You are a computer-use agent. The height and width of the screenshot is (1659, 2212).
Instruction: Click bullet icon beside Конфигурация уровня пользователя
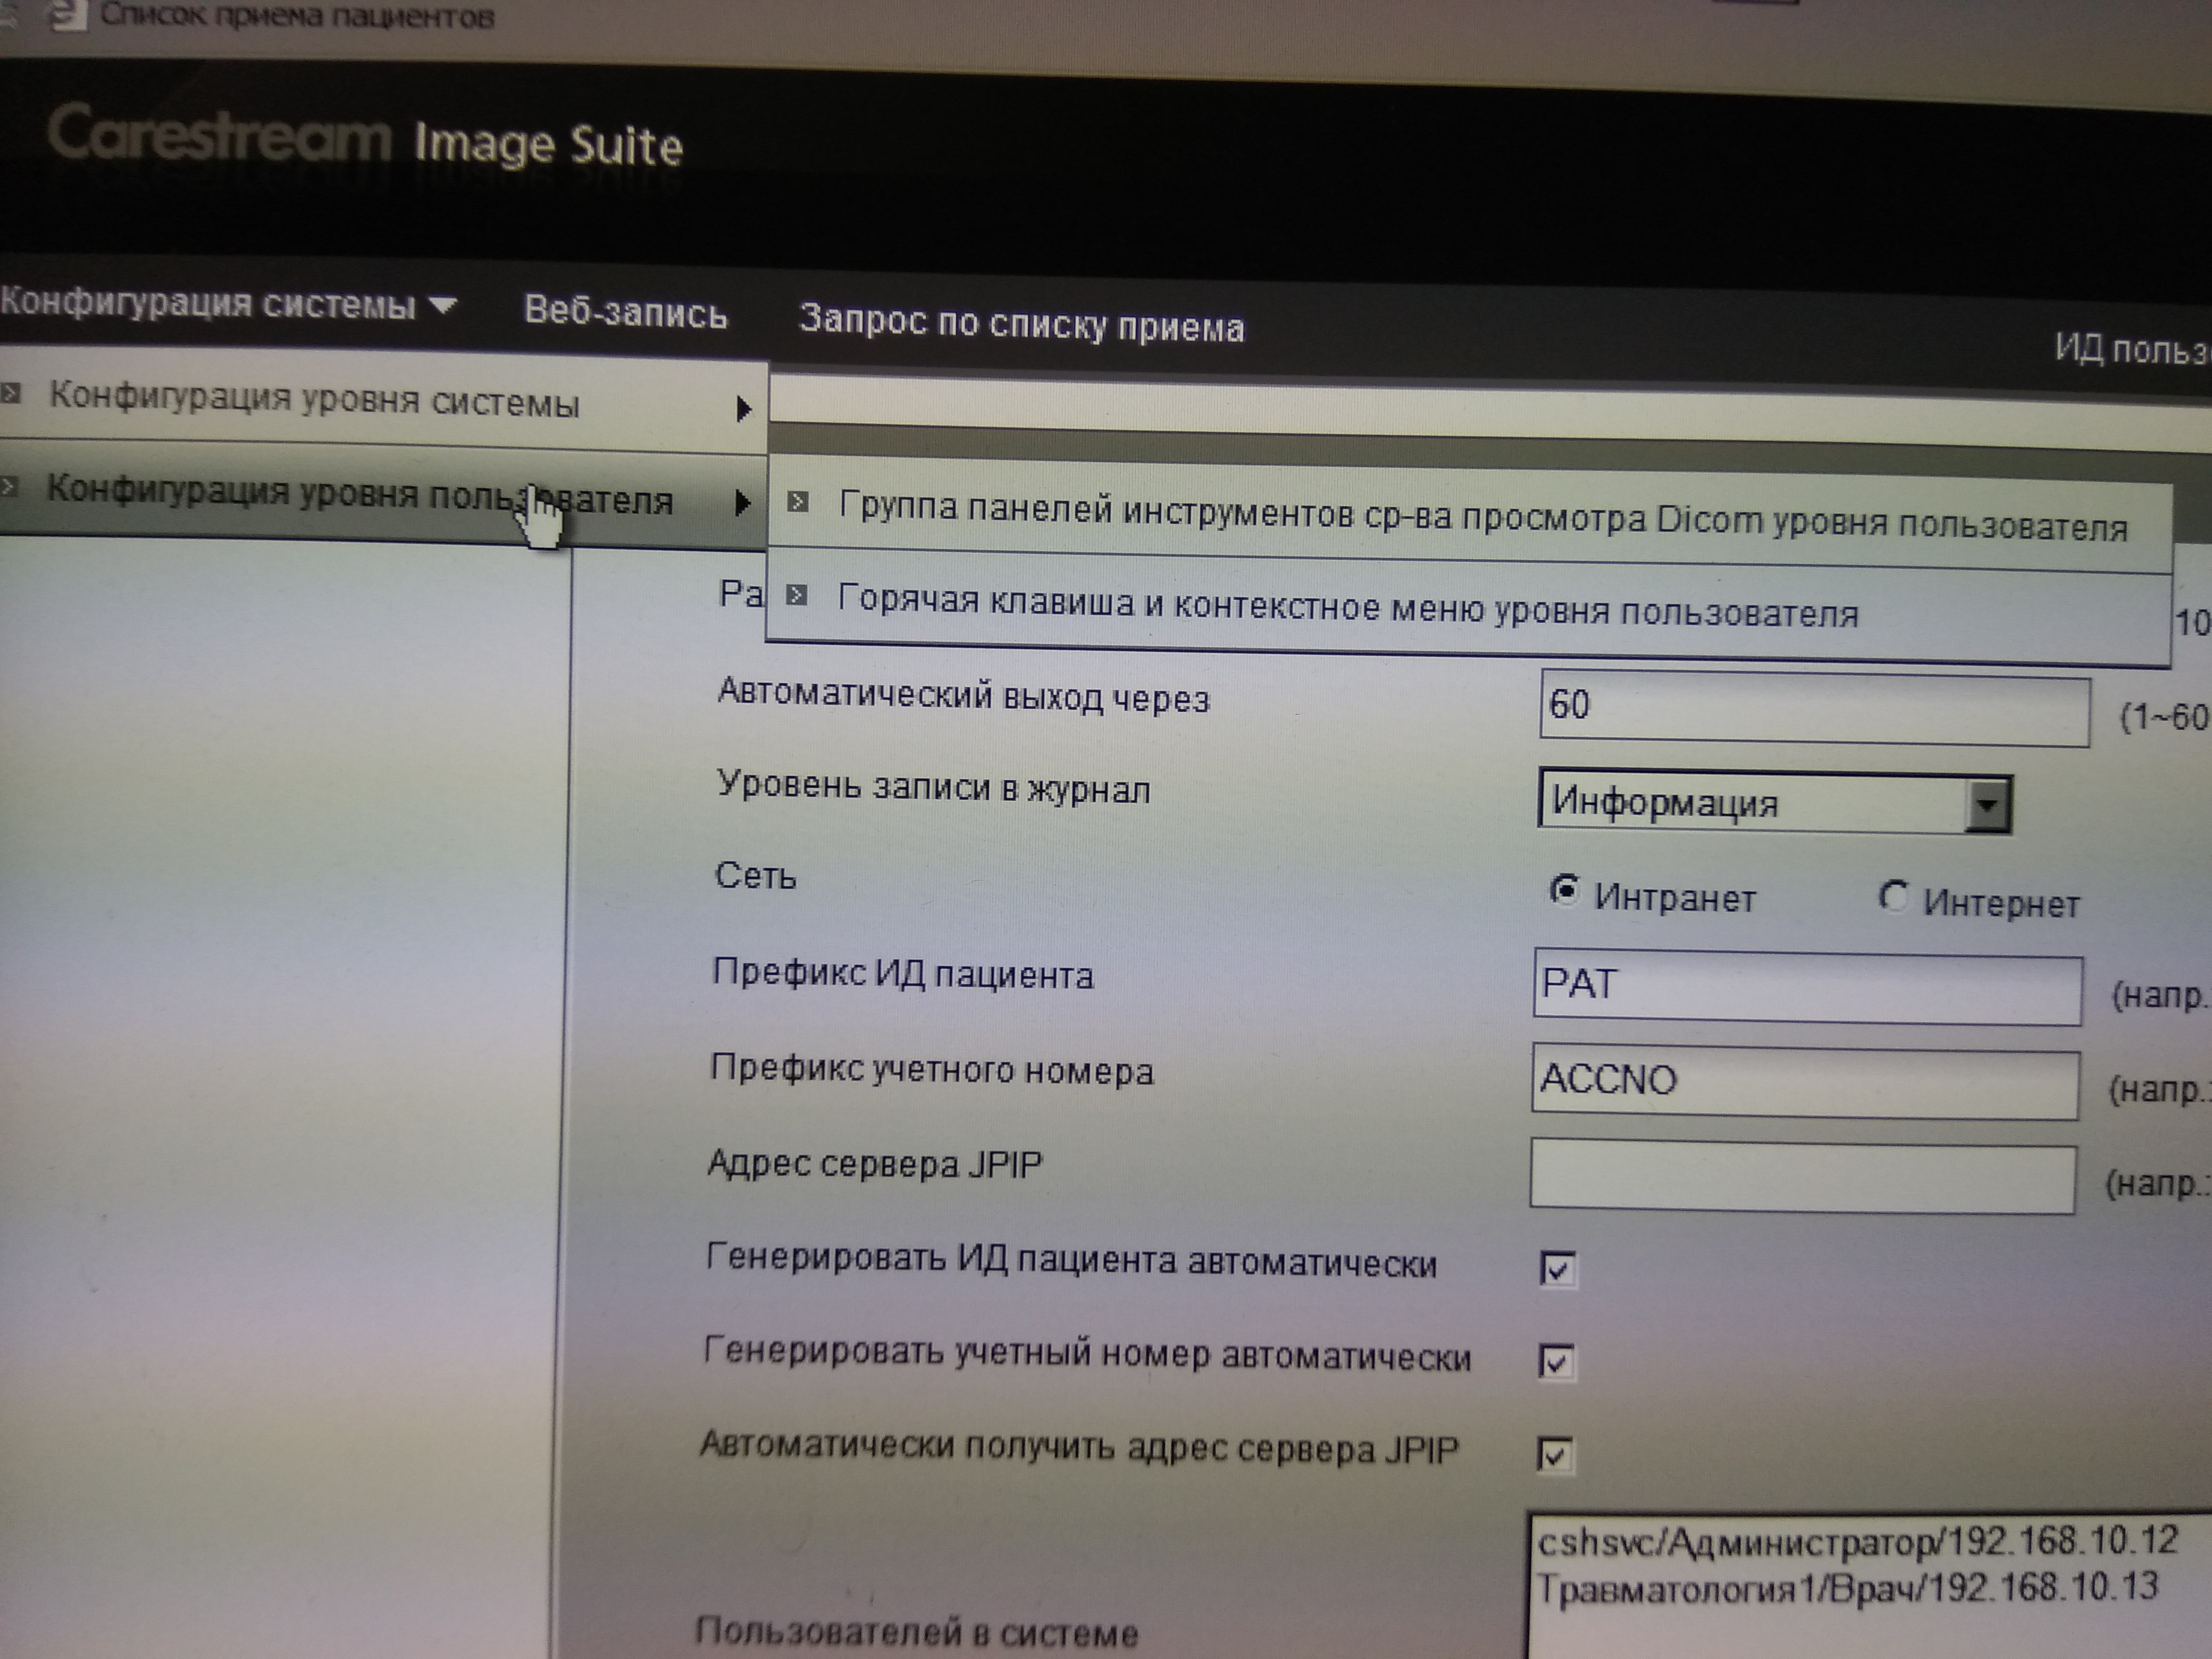pos(9,487)
